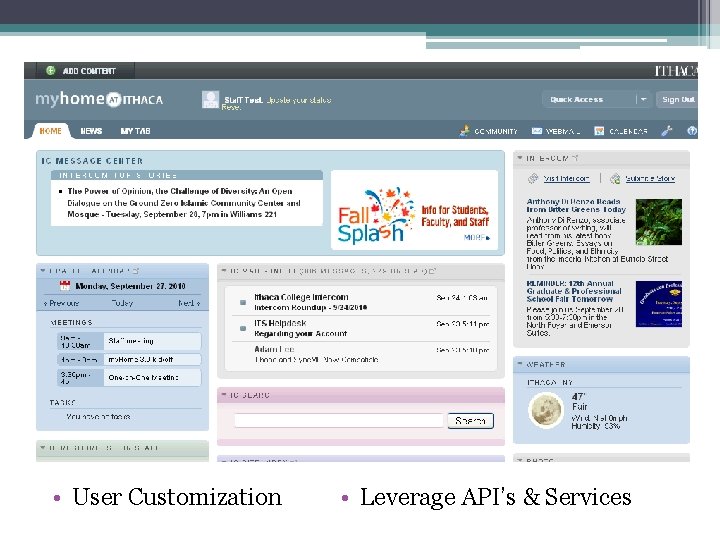Open the Submit a Story link
This screenshot has height=540, width=720.
(650, 179)
